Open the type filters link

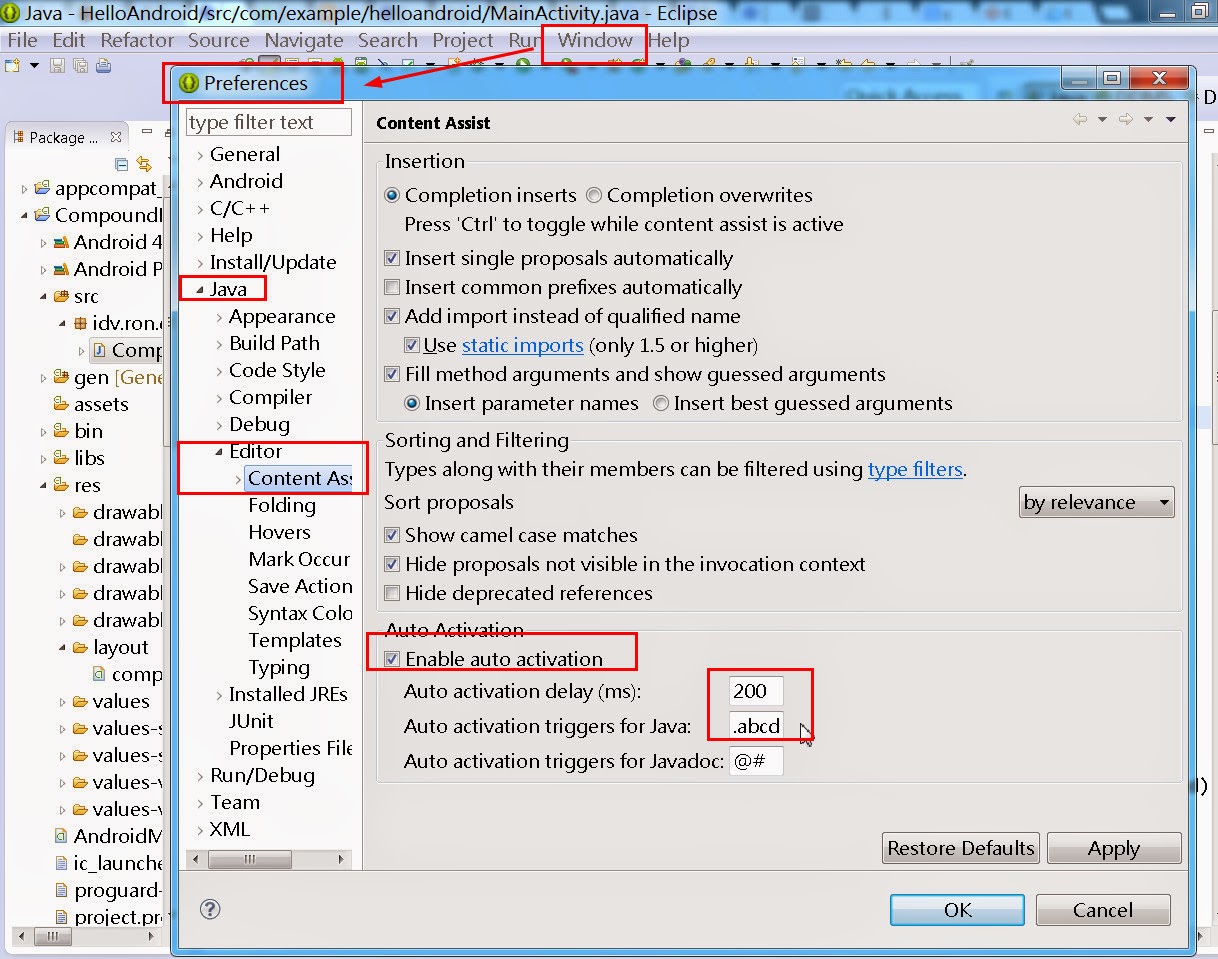pyautogui.click(x=915, y=469)
